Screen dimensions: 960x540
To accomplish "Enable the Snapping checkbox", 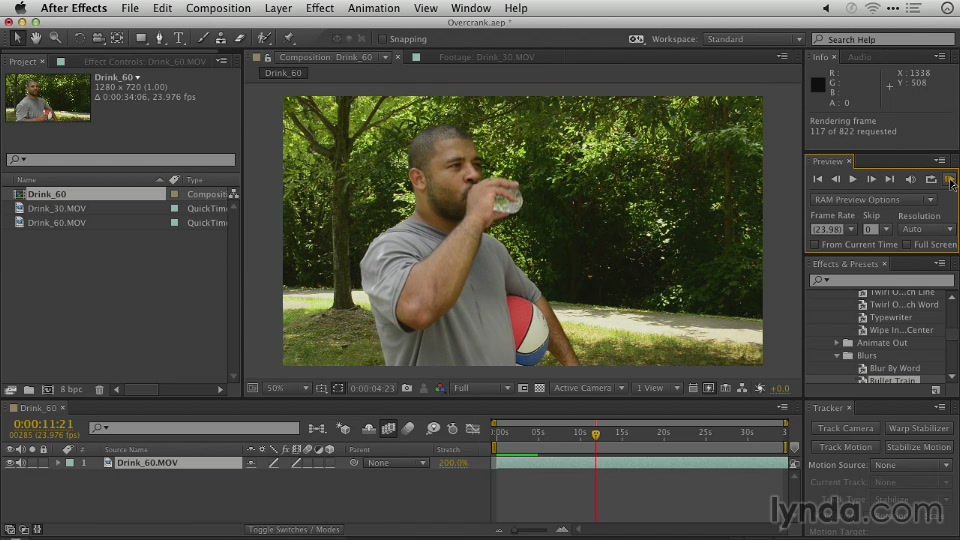I will [383, 39].
